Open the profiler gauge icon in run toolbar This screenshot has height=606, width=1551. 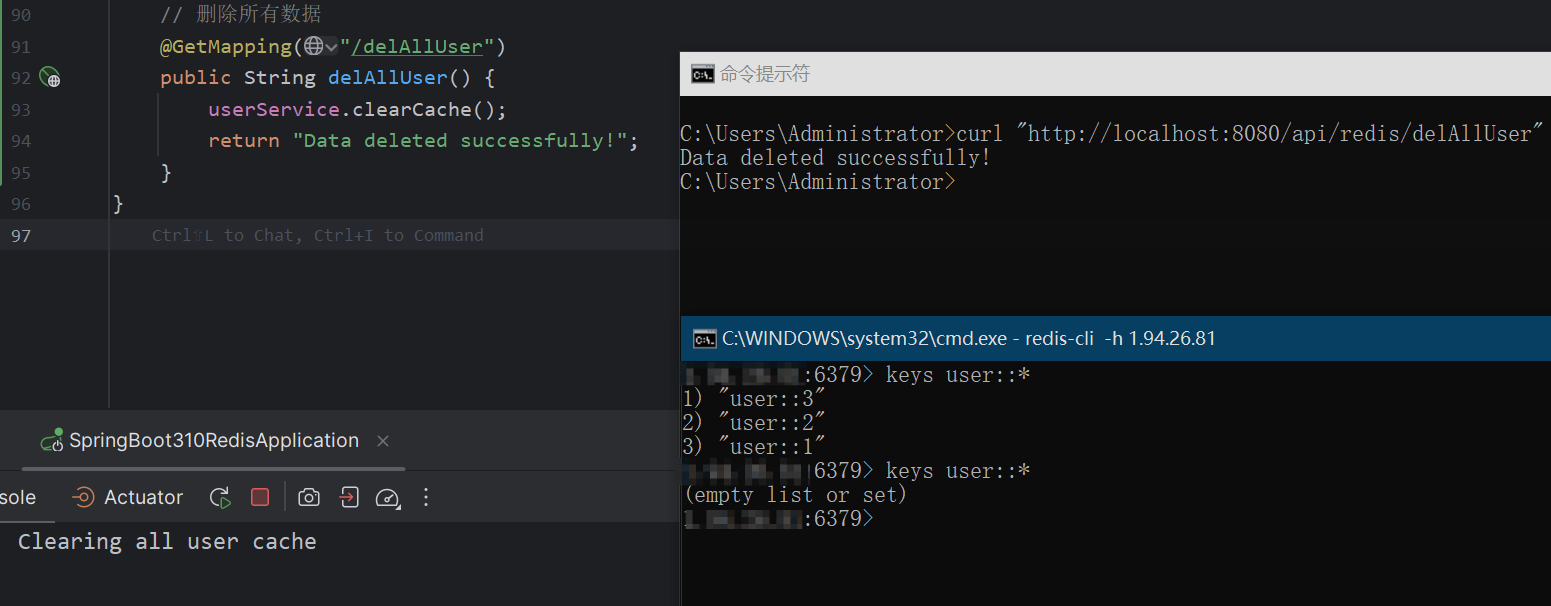[x=388, y=497]
